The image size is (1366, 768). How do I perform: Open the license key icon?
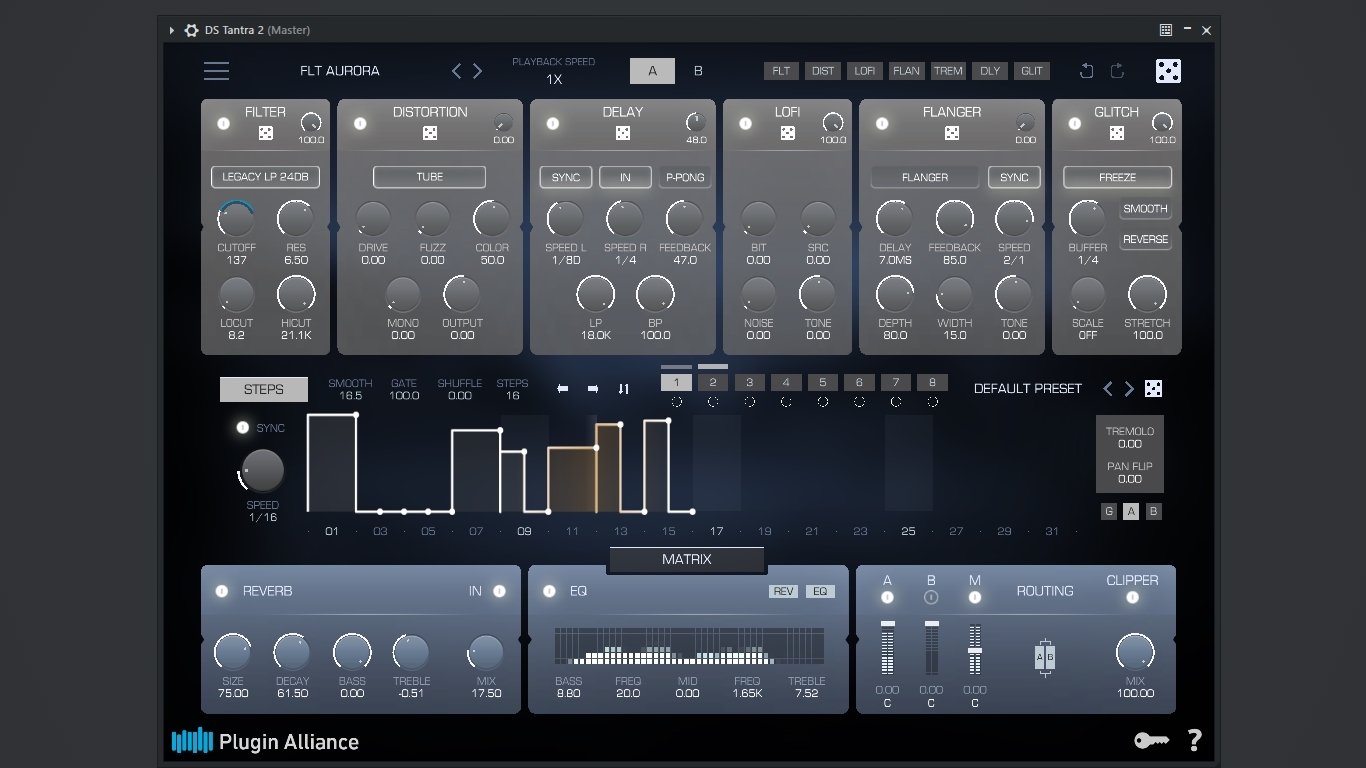click(1151, 741)
